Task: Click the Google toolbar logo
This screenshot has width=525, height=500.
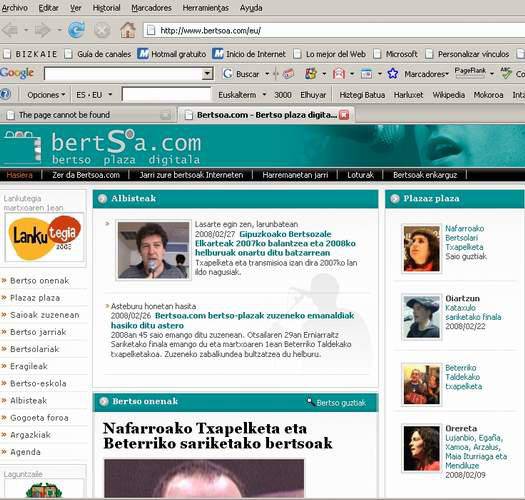Action: 17,73
